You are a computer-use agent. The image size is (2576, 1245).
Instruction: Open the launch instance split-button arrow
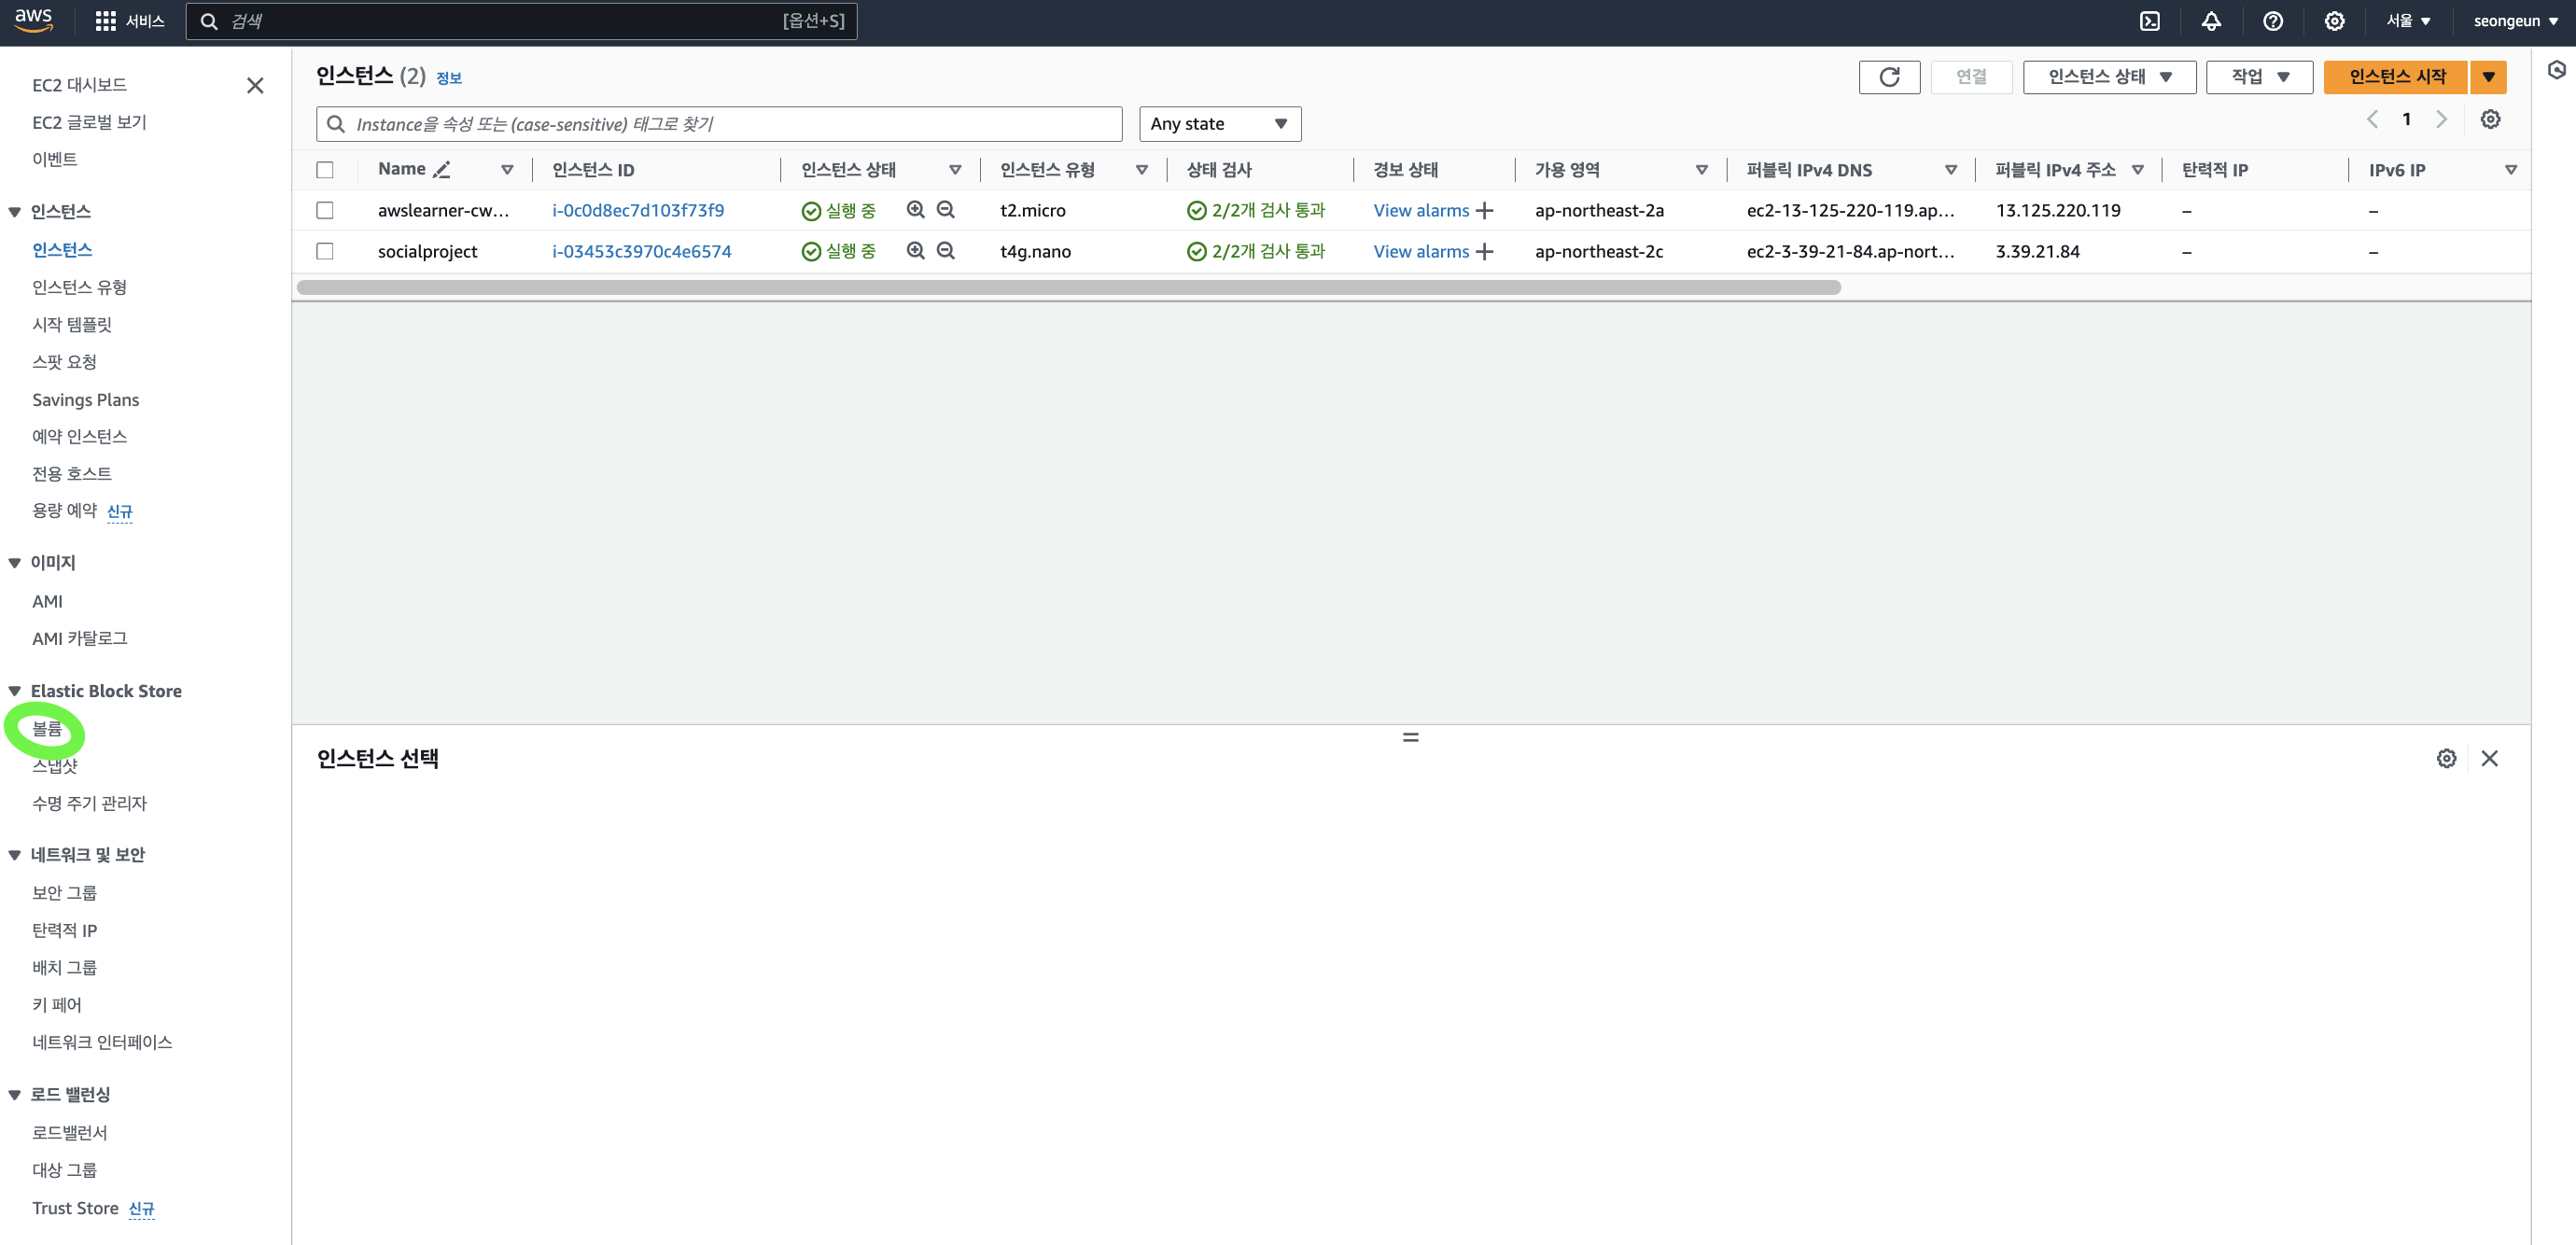click(x=2488, y=77)
